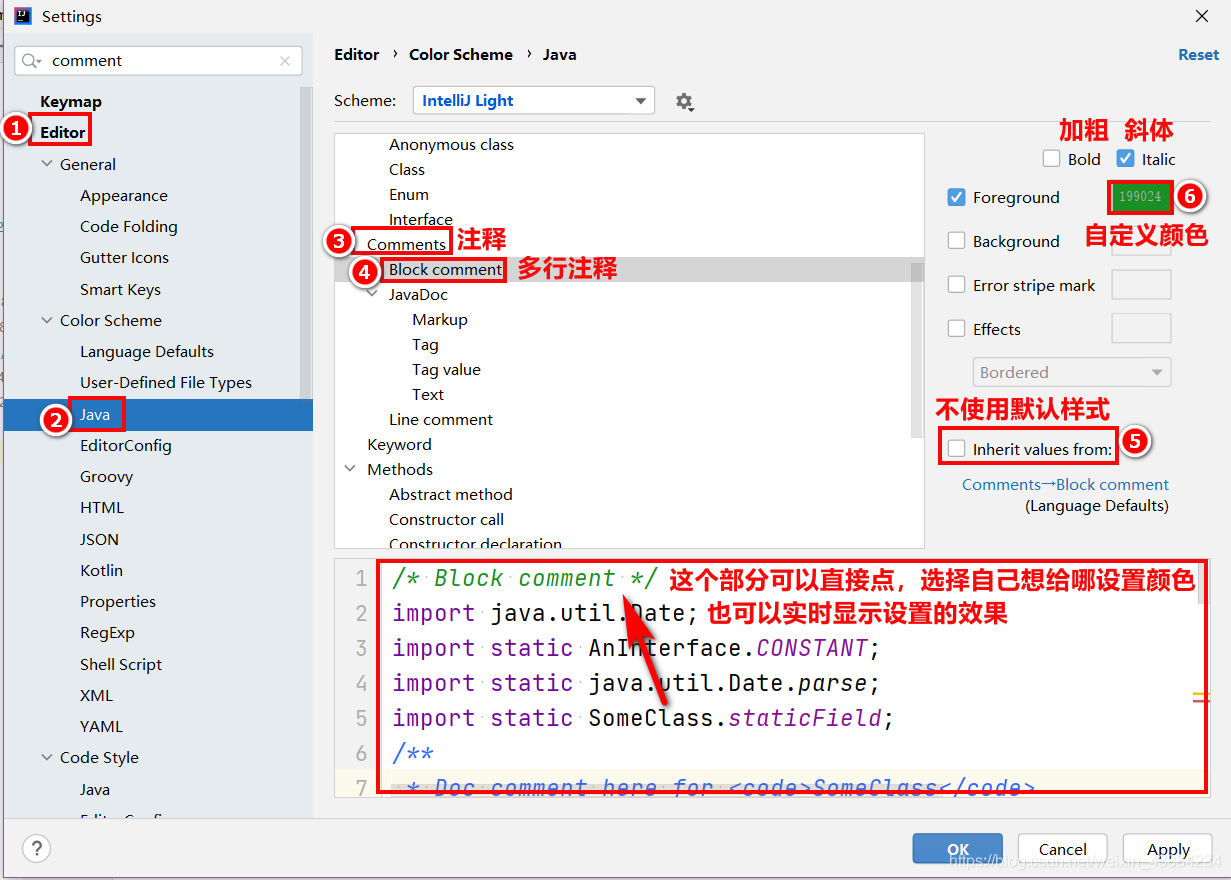Open the Bordered effects dropdown
Screen dimensions: 1231x880
(1071, 372)
